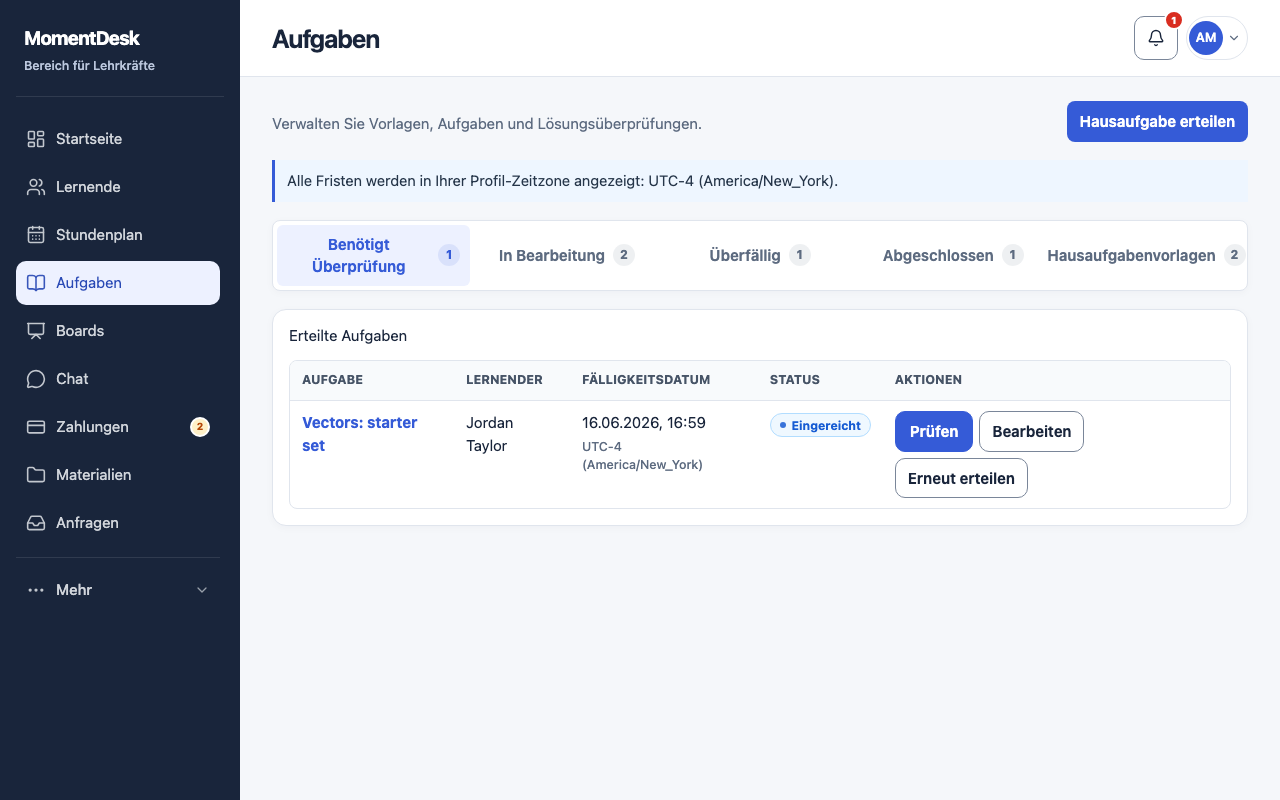Click the Fälligkeitsdatum column header
This screenshot has width=1280, height=800.
click(646, 380)
